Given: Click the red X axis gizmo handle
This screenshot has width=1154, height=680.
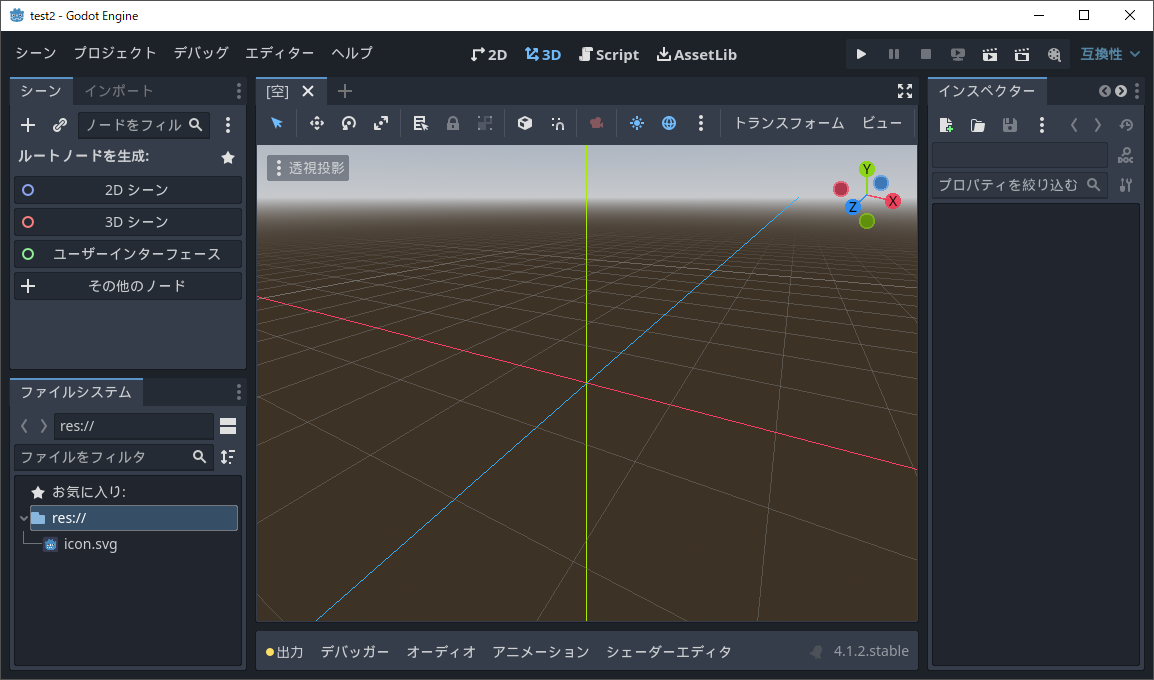Looking at the screenshot, I should point(893,201).
